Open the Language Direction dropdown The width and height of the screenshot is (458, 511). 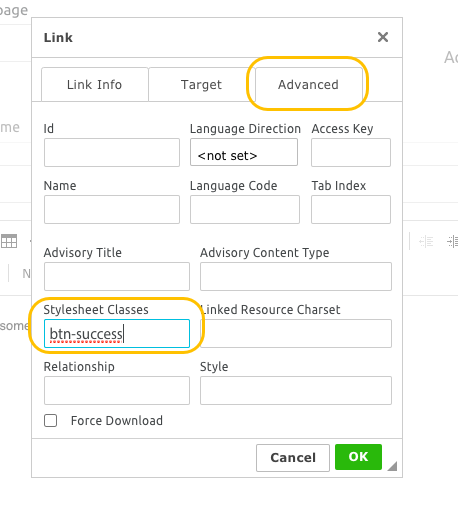[244, 152]
